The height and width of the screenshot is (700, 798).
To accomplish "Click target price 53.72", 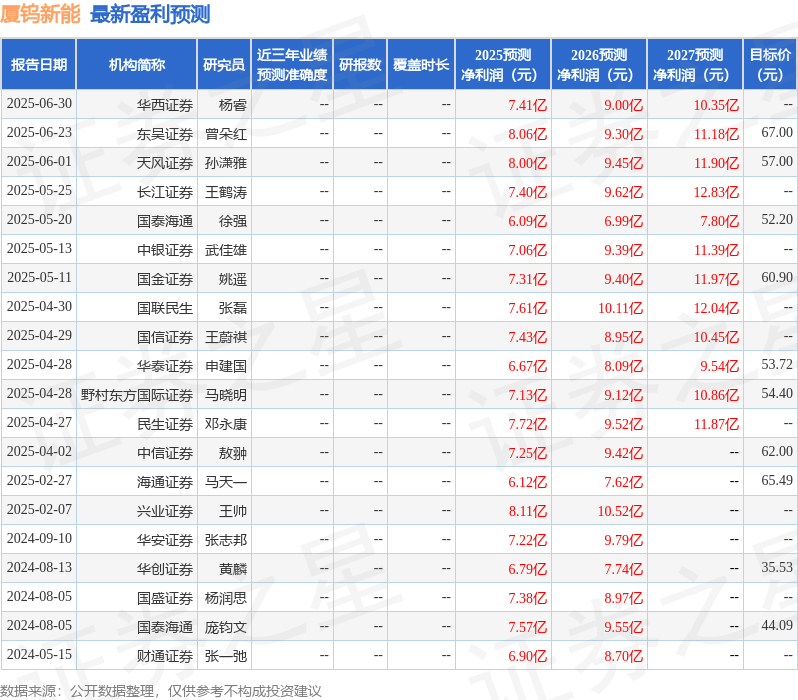I will (x=777, y=365).
